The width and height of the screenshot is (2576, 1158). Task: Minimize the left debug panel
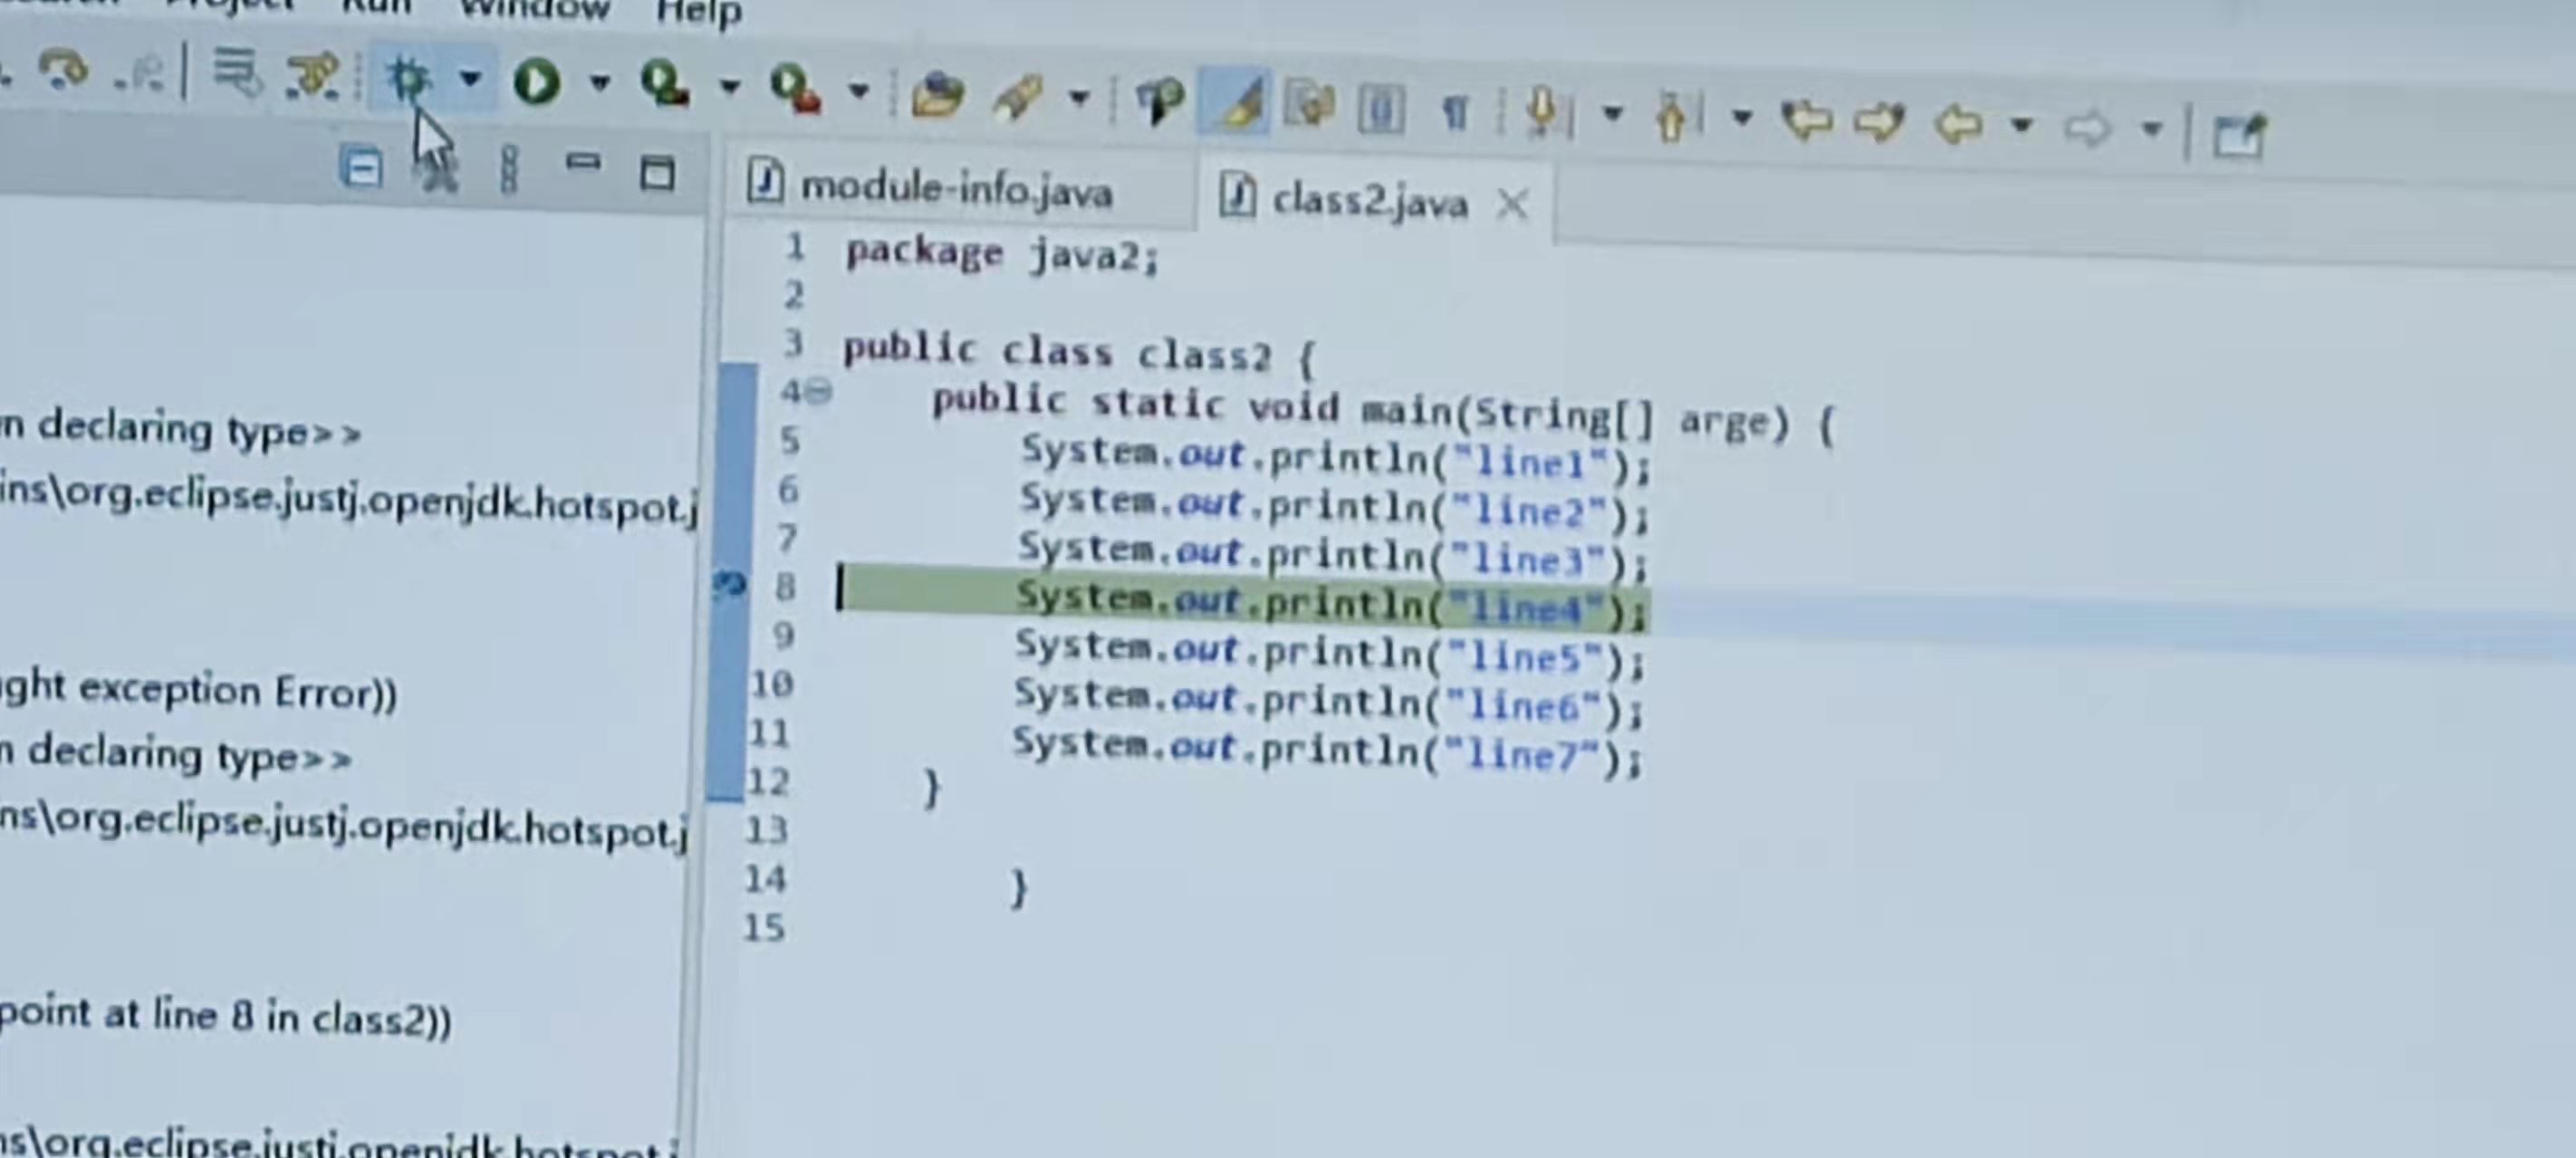point(585,162)
